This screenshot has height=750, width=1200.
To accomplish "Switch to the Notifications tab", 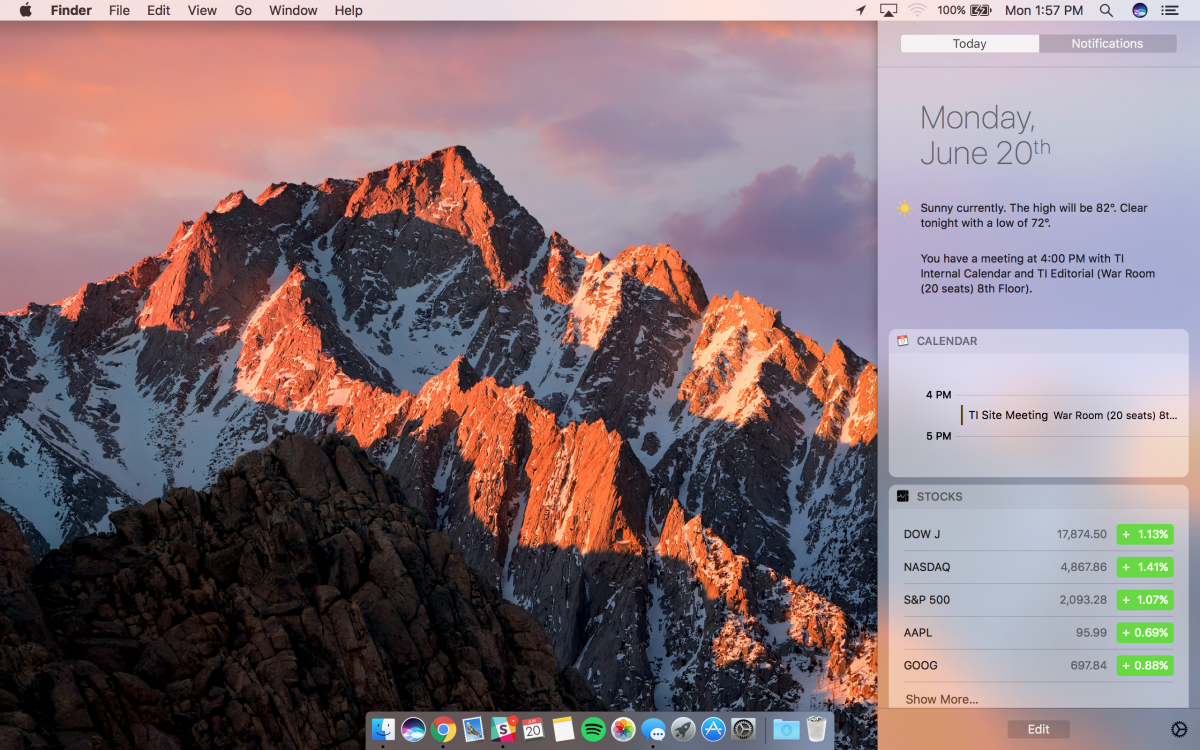I will (x=1107, y=43).
